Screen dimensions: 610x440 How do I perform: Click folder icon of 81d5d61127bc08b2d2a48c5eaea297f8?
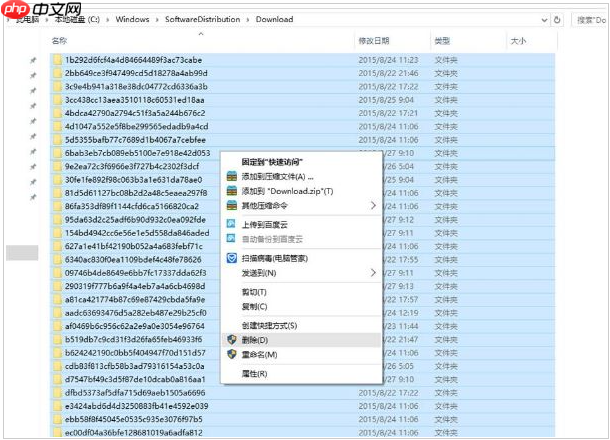57,193
